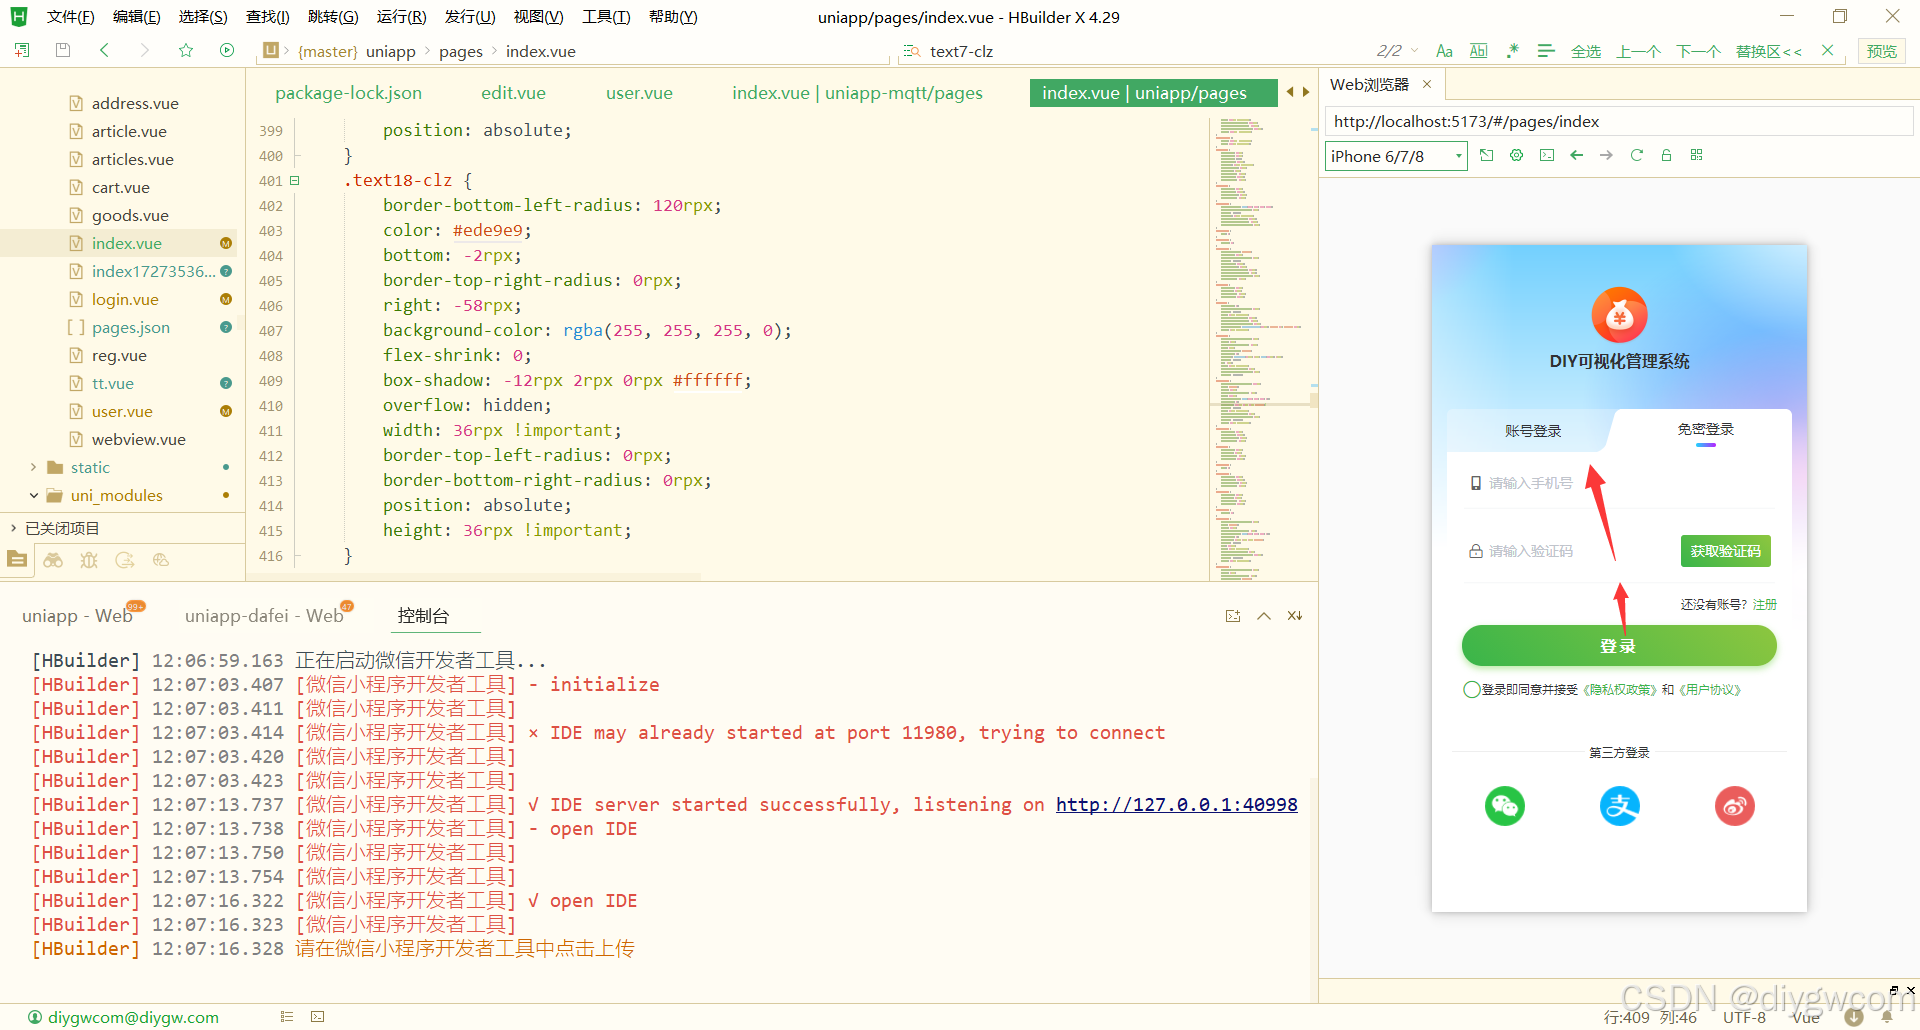Toggle the browser lock icon
The height and width of the screenshot is (1030, 1920).
click(x=1667, y=155)
